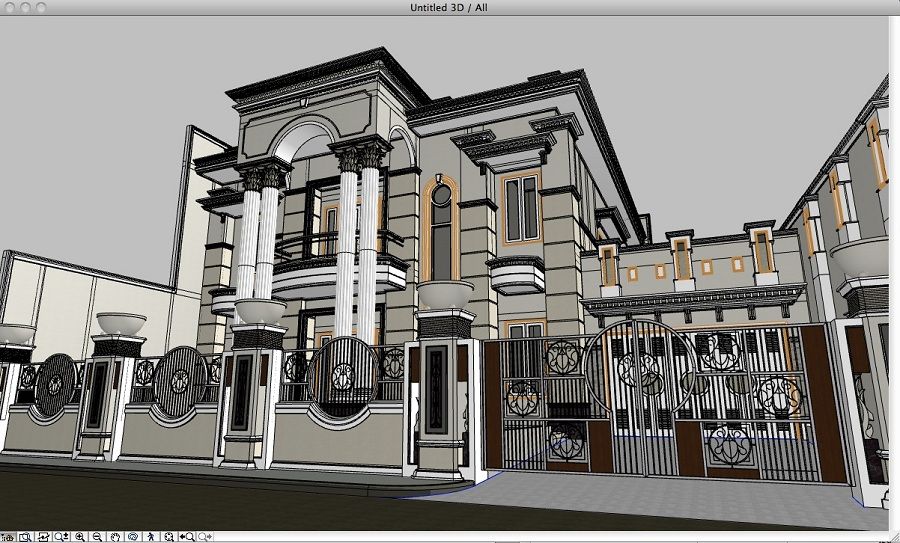Click the set zoom value magnifier icon
Screen dimensions: 900x543
(61, 537)
